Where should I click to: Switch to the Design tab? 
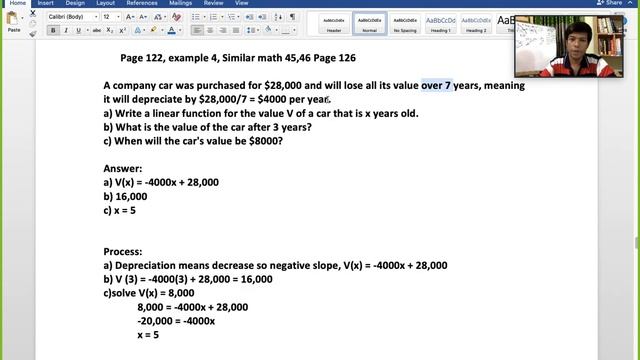[x=75, y=3]
